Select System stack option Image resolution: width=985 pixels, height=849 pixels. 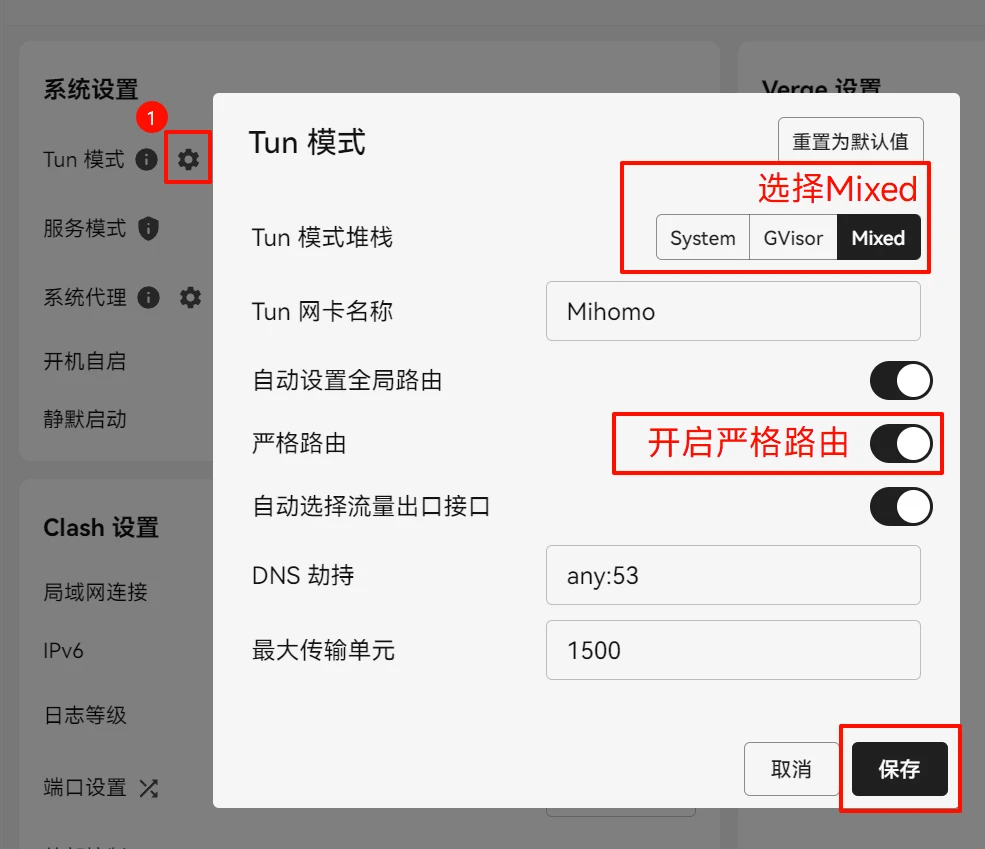tap(703, 238)
